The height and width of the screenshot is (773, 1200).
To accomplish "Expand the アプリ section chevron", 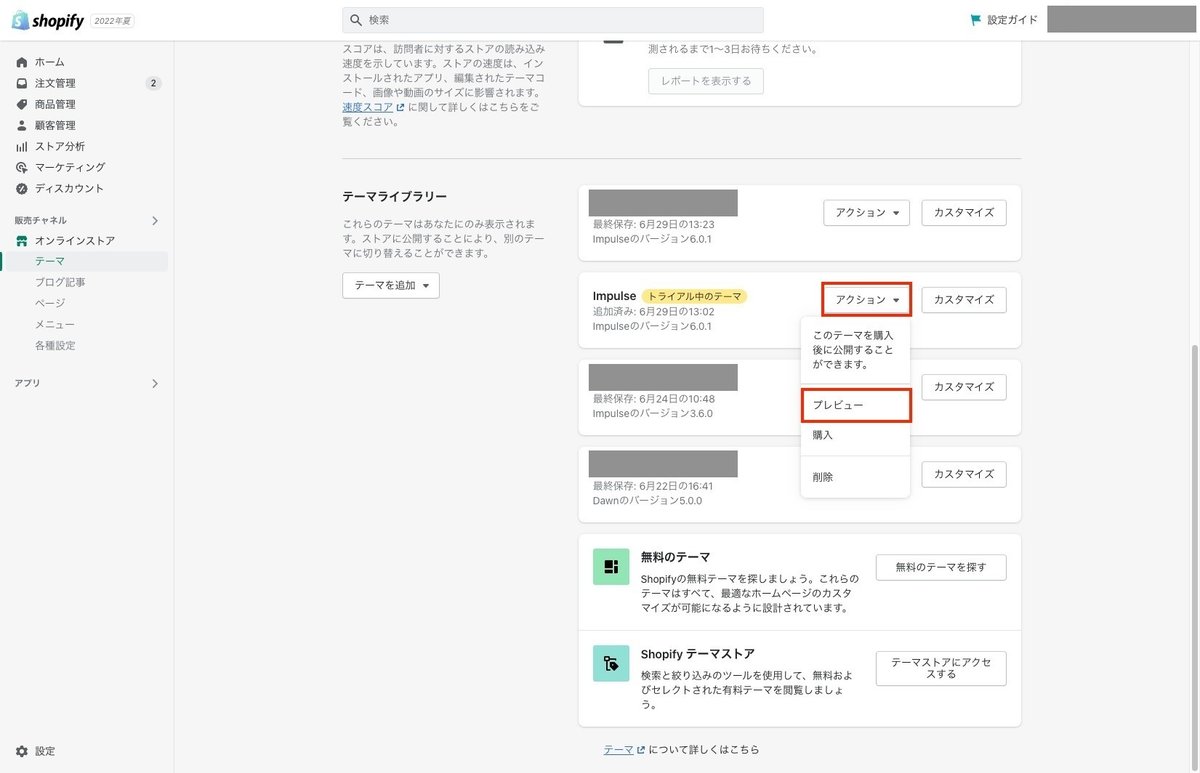I will 155,383.
